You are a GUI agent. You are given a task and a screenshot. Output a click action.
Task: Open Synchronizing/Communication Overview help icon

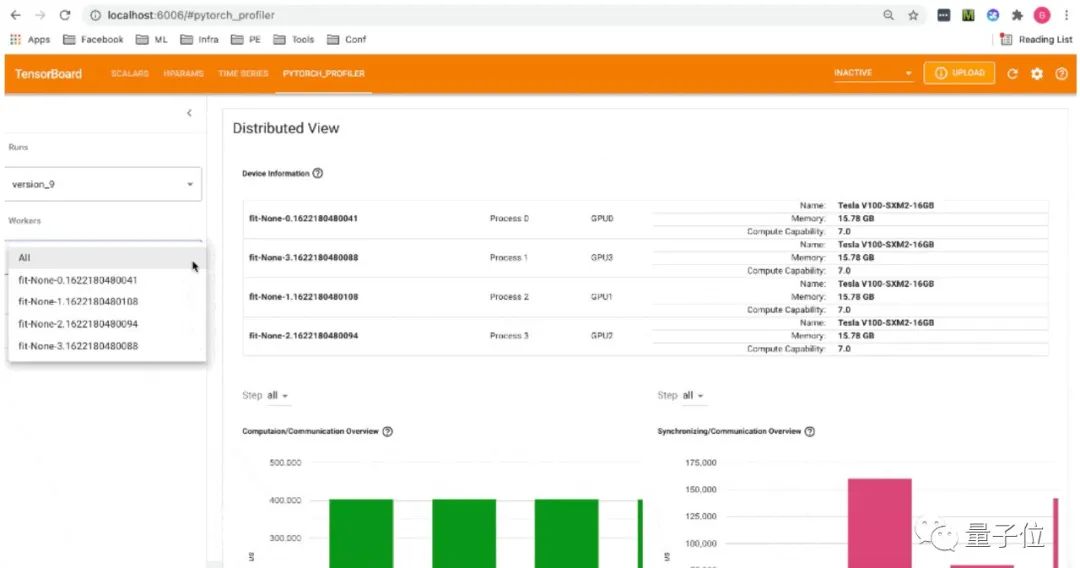click(810, 432)
